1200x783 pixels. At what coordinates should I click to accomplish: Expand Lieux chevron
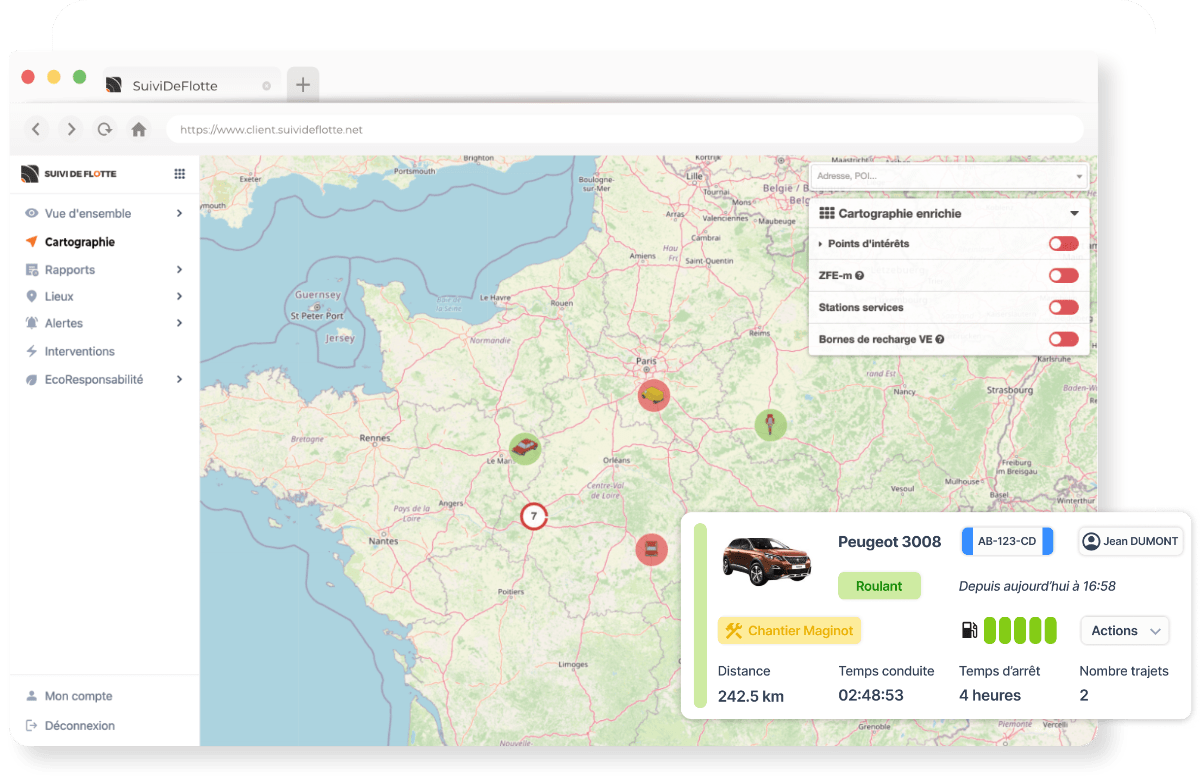[x=179, y=296]
